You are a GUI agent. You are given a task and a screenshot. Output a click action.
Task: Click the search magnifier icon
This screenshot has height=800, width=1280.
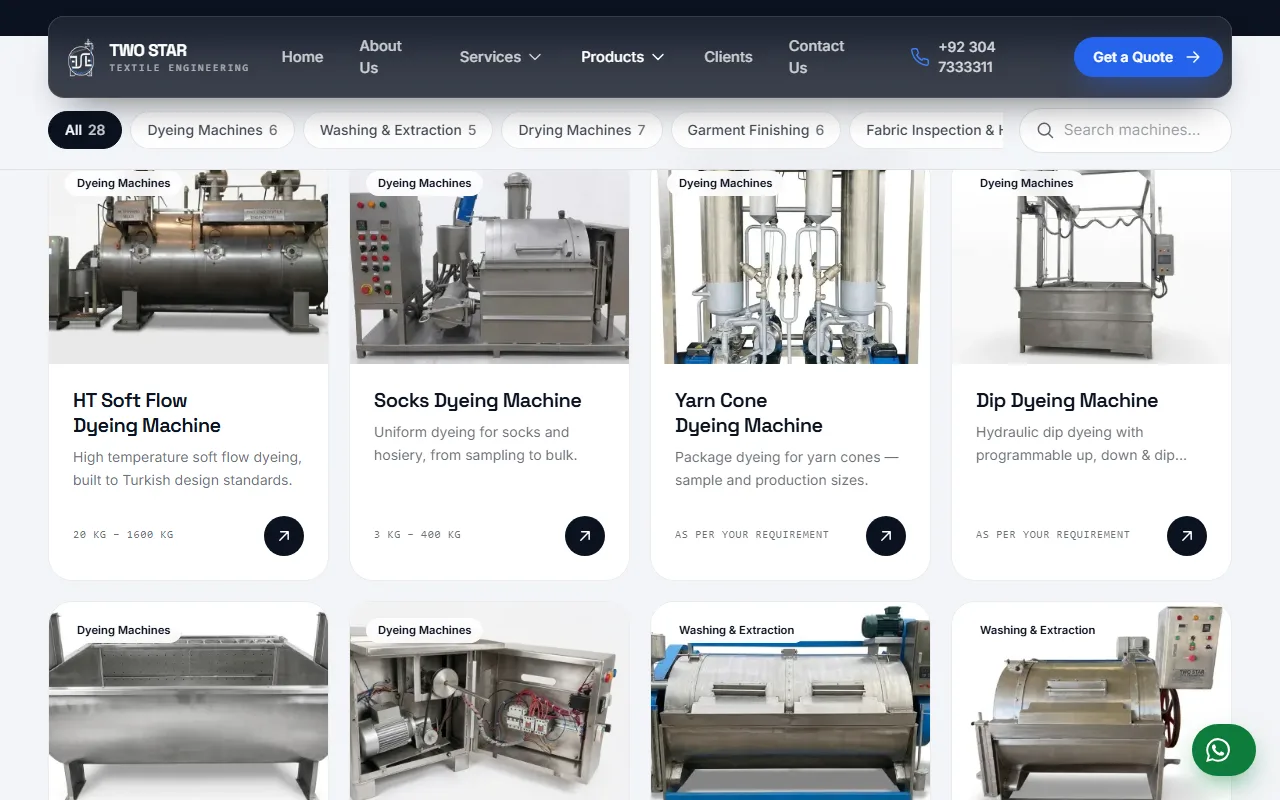pyautogui.click(x=1045, y=130)
